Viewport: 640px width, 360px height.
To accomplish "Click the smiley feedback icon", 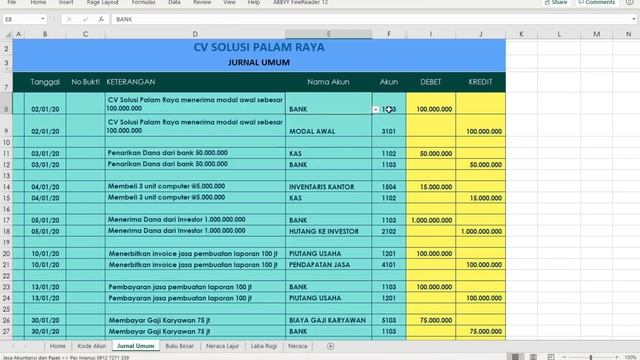I will pos(629,2).
